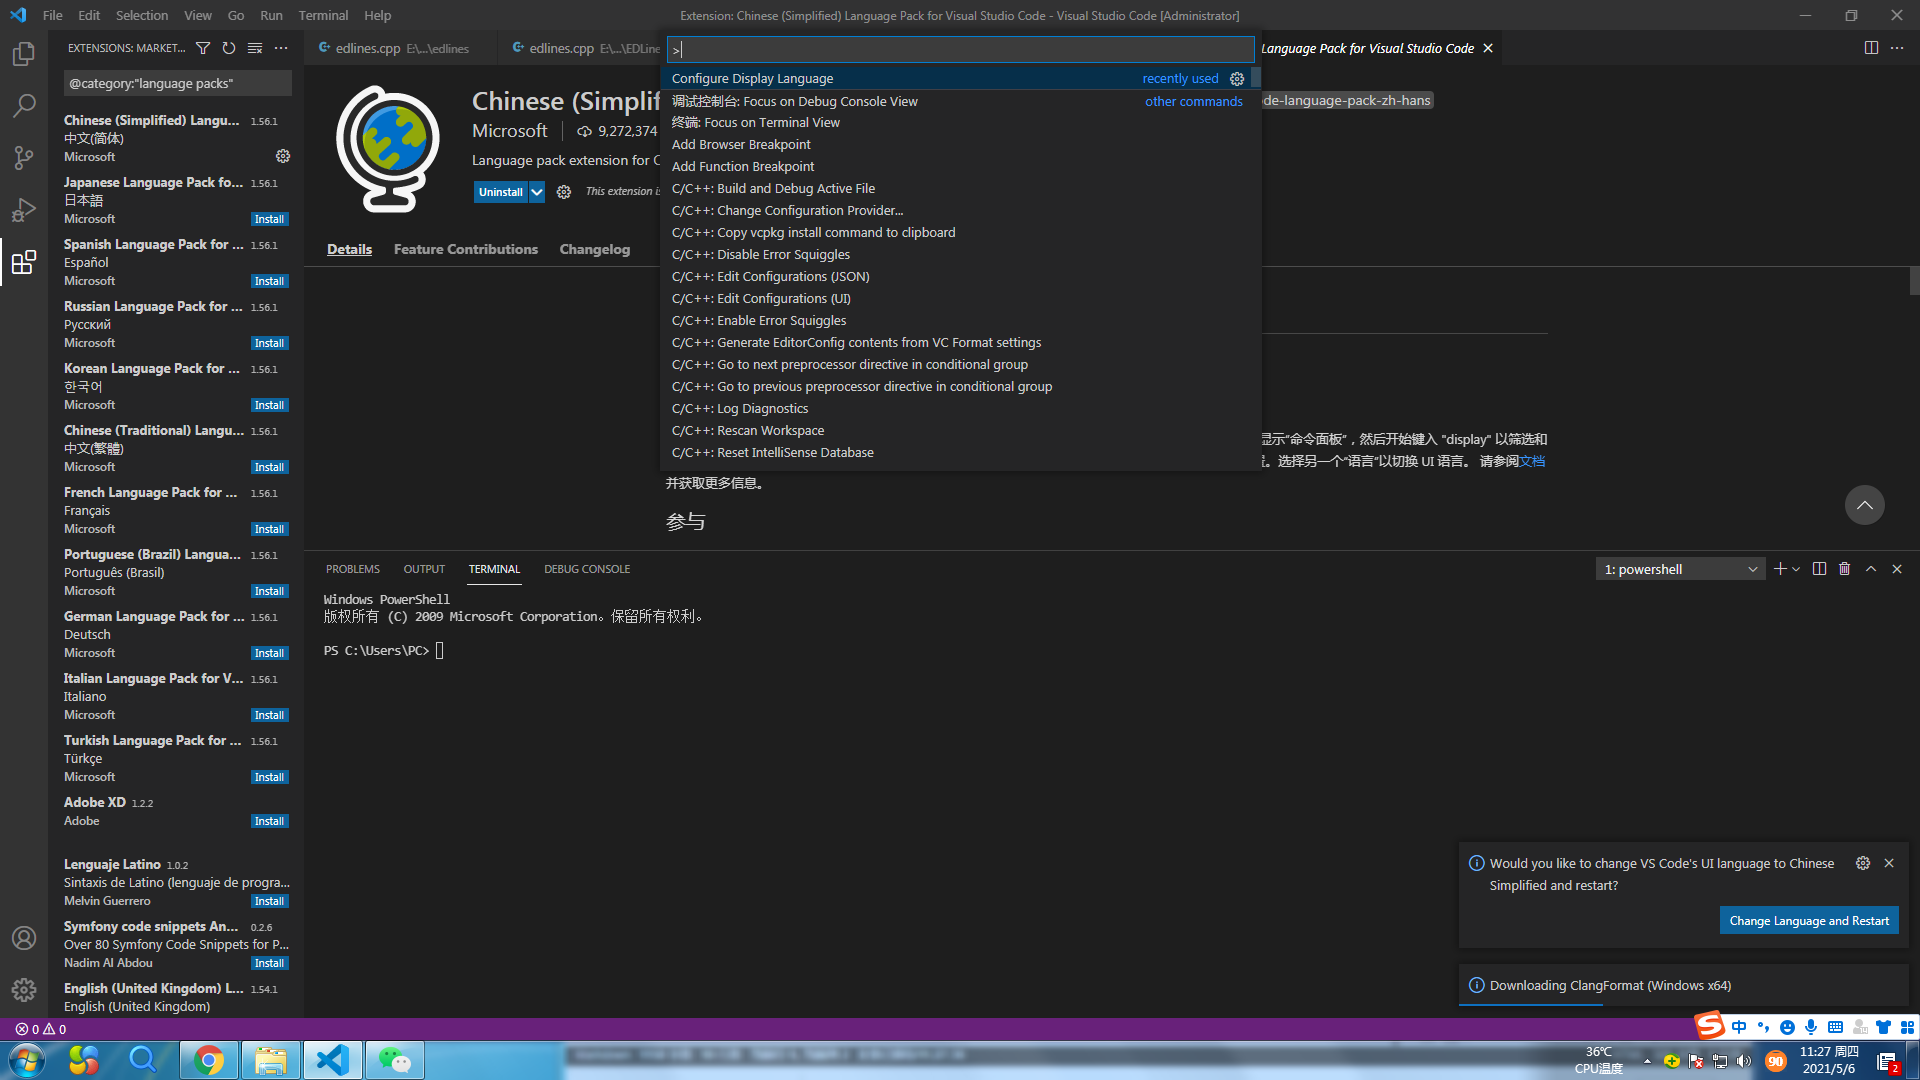The image size is (1920, 1080).
Task: Switch to the OUTPUT panel tab
Action: 424,569
